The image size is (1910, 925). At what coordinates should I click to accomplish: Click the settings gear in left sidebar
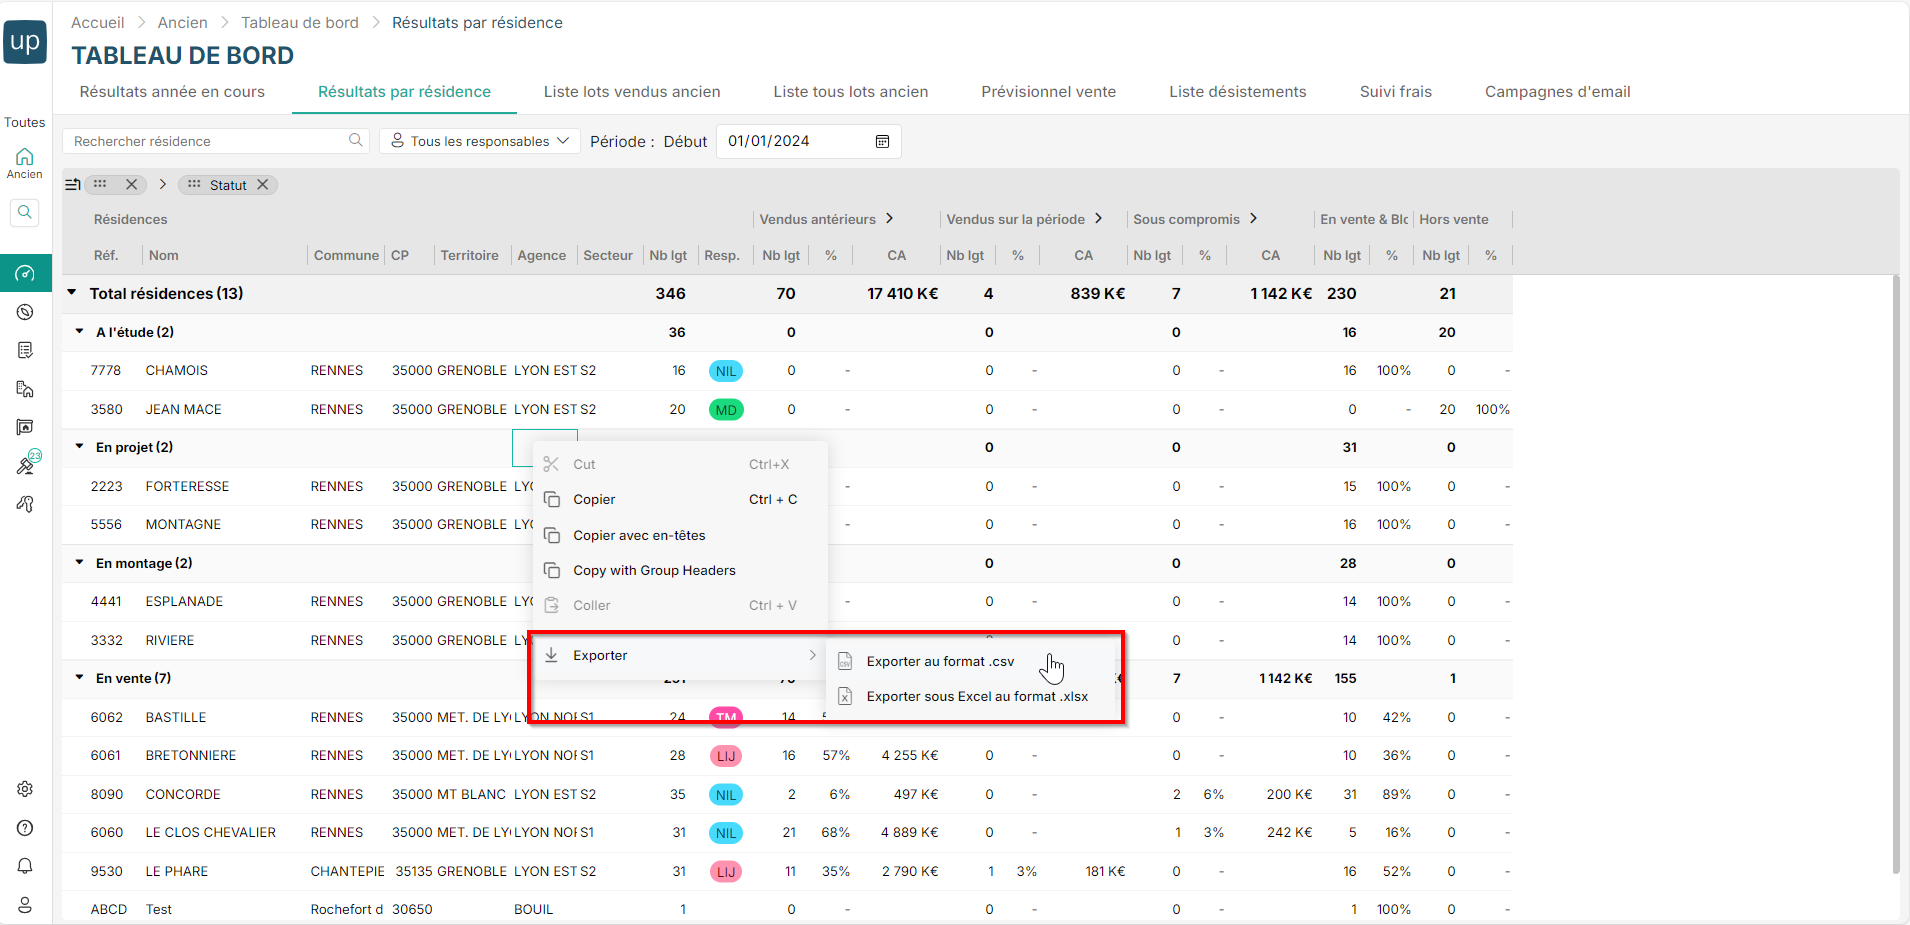pos(25,789)
